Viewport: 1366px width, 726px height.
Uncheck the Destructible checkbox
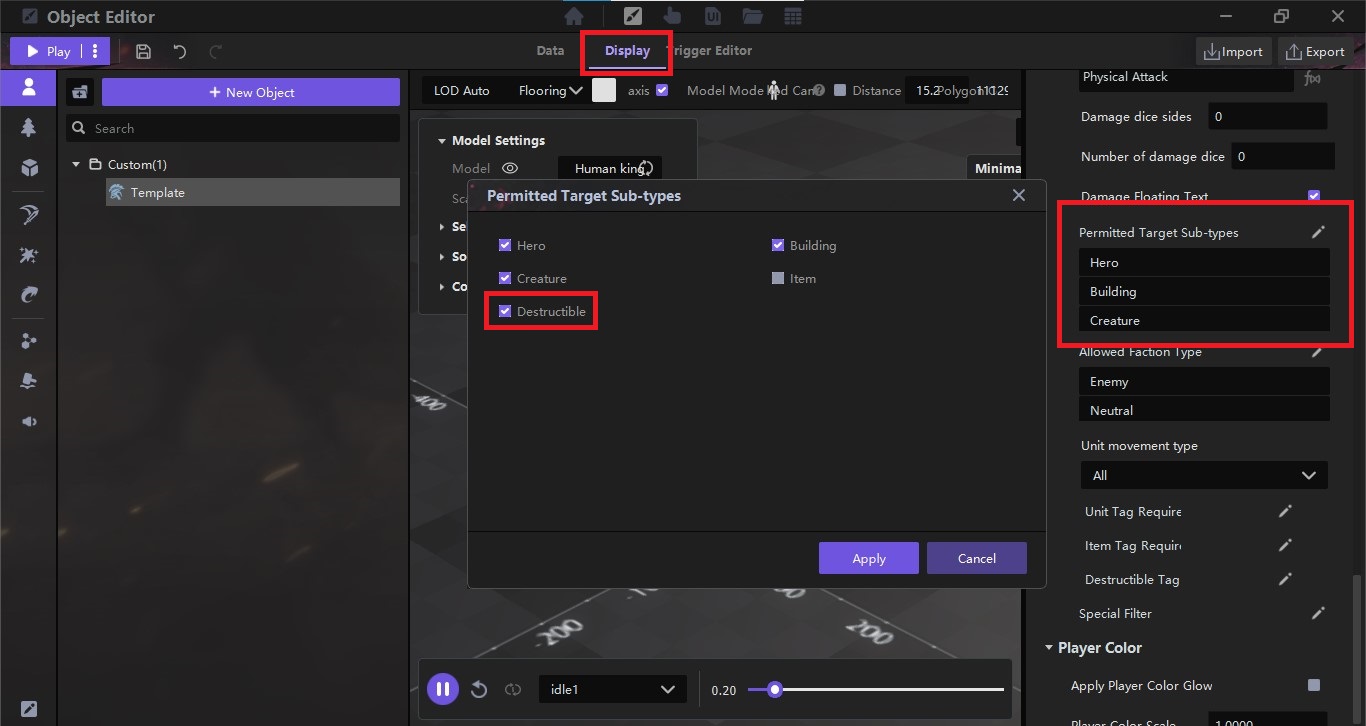click(x=505, y=311)
